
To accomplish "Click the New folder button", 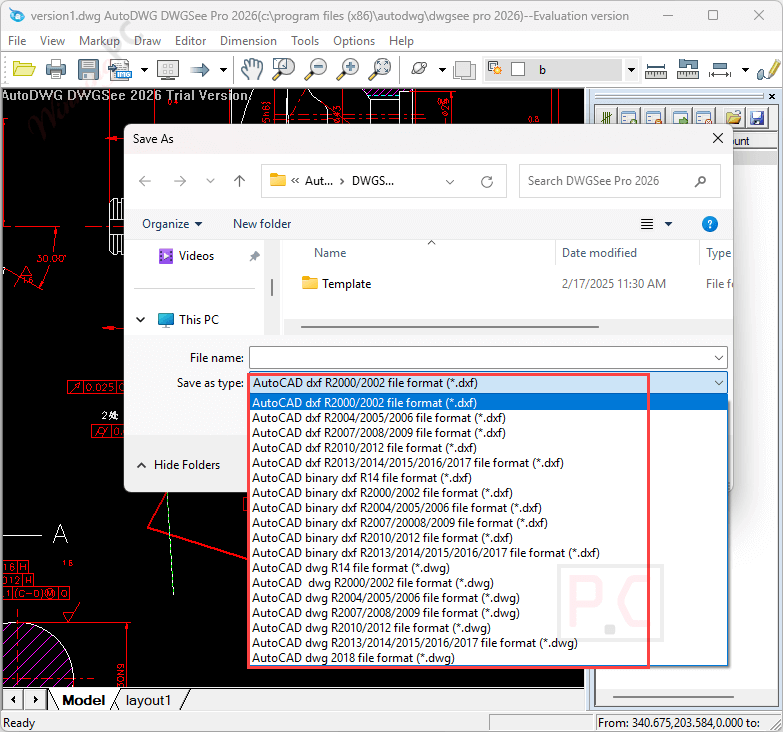I will 262,224.
